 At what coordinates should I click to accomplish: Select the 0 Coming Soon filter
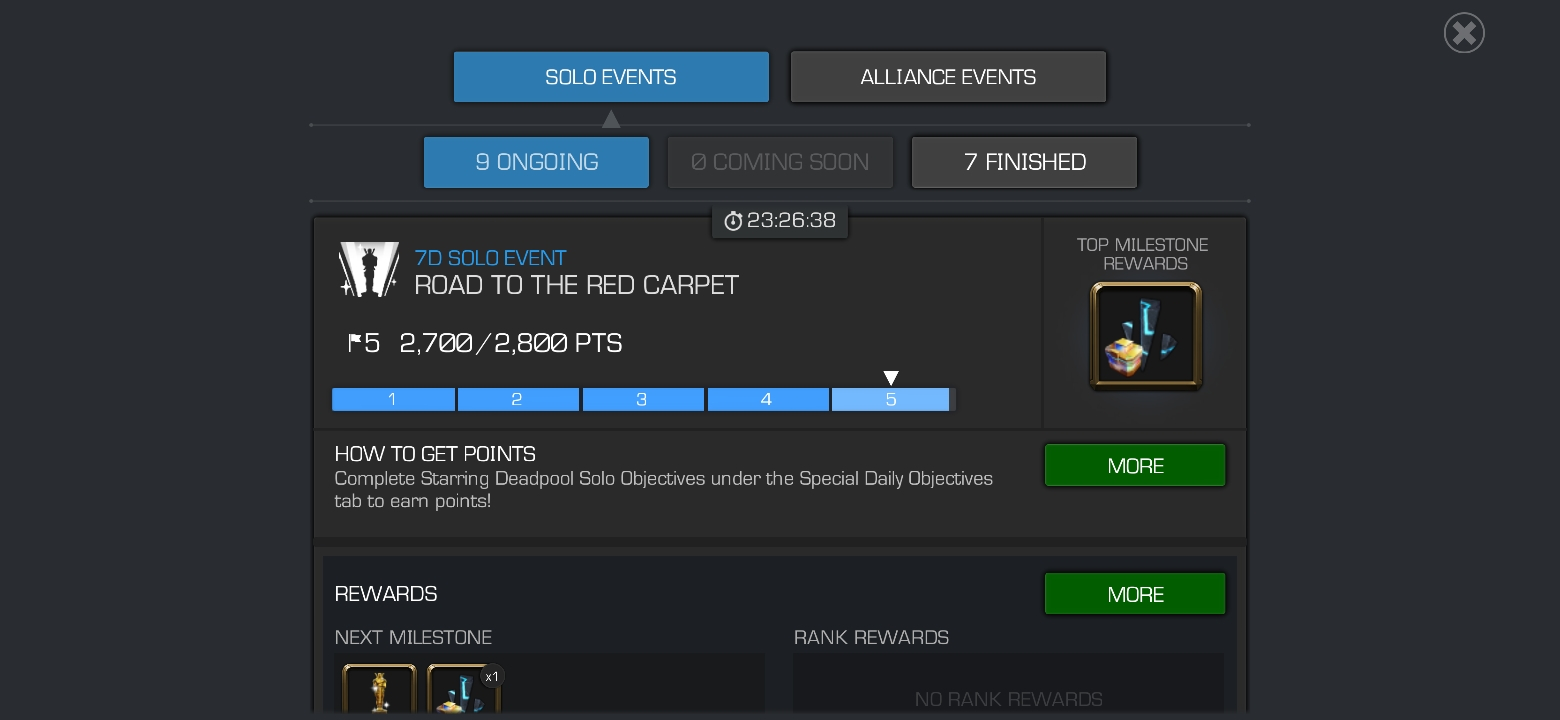coord(780,162)
